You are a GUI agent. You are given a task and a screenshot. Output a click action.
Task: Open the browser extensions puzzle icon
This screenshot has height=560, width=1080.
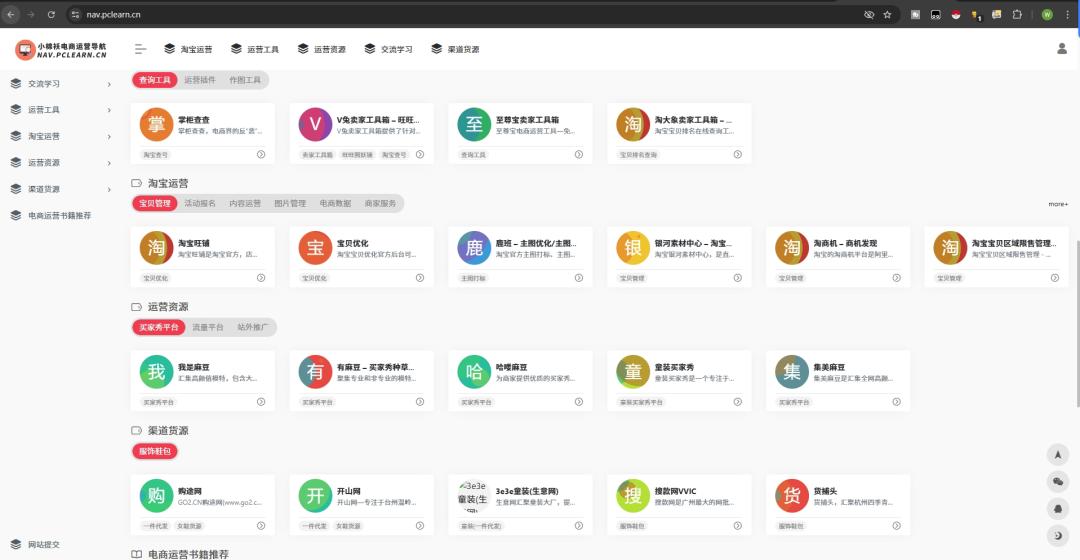point(1017,14)
